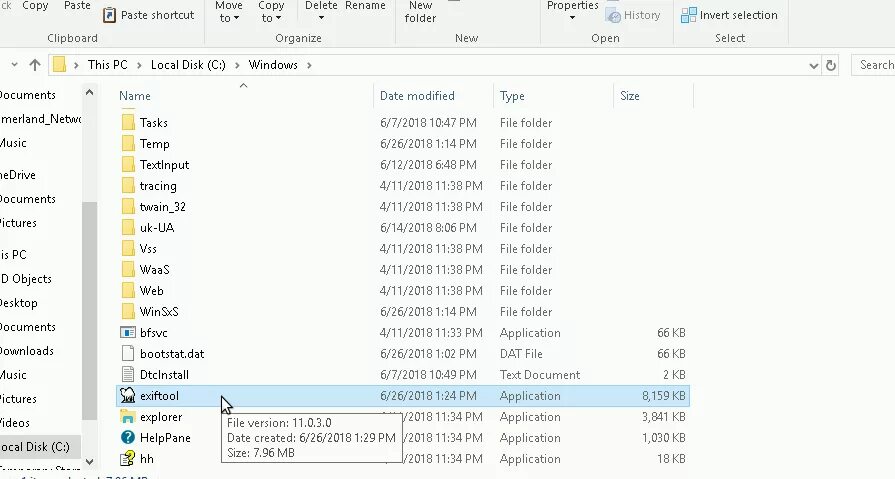Select the hh application icon

point(128,458)
